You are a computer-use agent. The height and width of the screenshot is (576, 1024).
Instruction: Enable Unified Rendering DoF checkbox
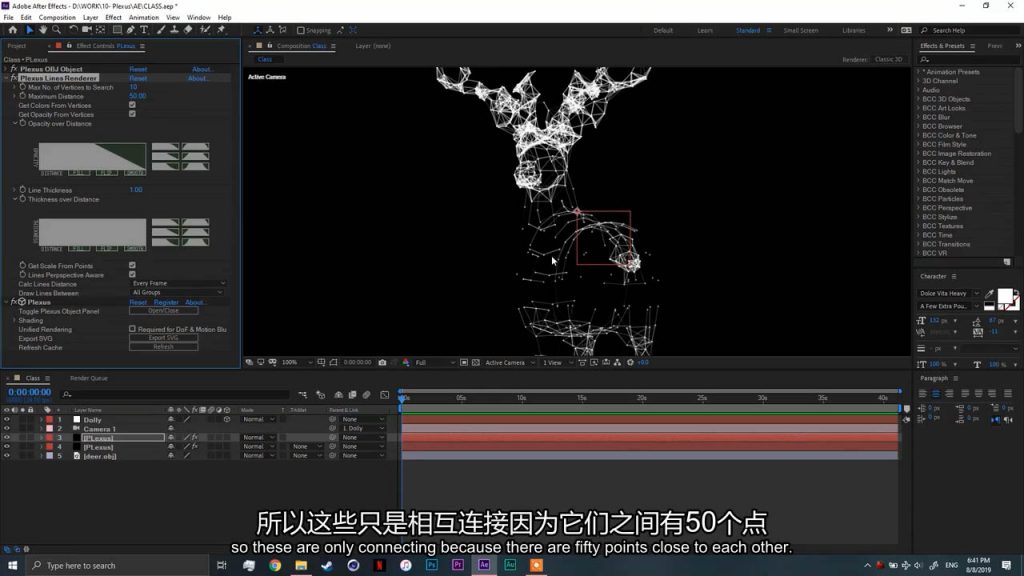click(133, 329)
